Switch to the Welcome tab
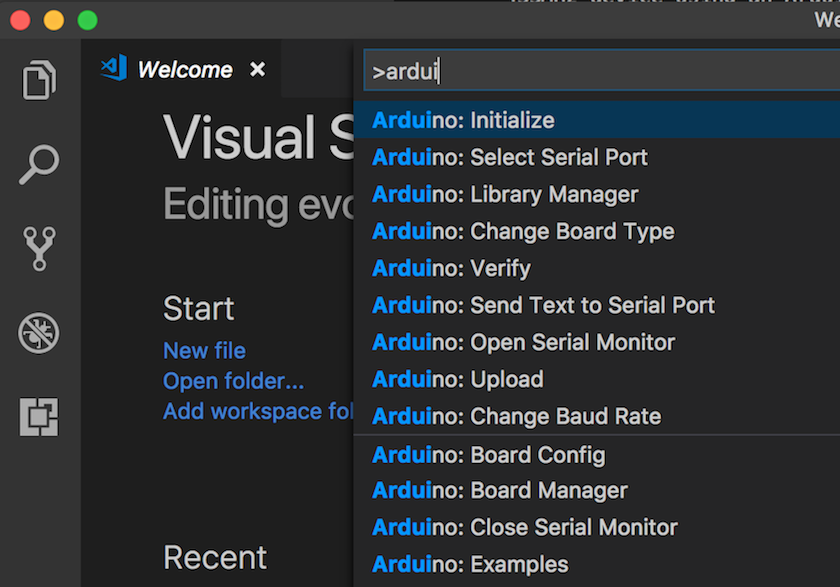840x587 pixels. [x=185, y=70]
